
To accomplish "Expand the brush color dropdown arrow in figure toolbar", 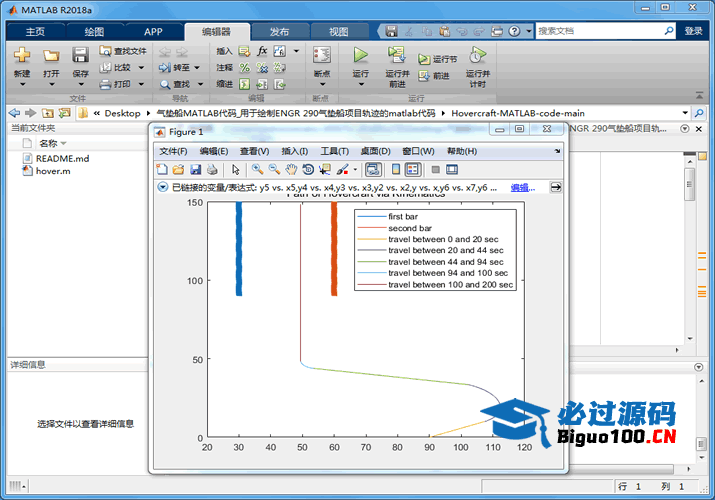I will [355, 170].
